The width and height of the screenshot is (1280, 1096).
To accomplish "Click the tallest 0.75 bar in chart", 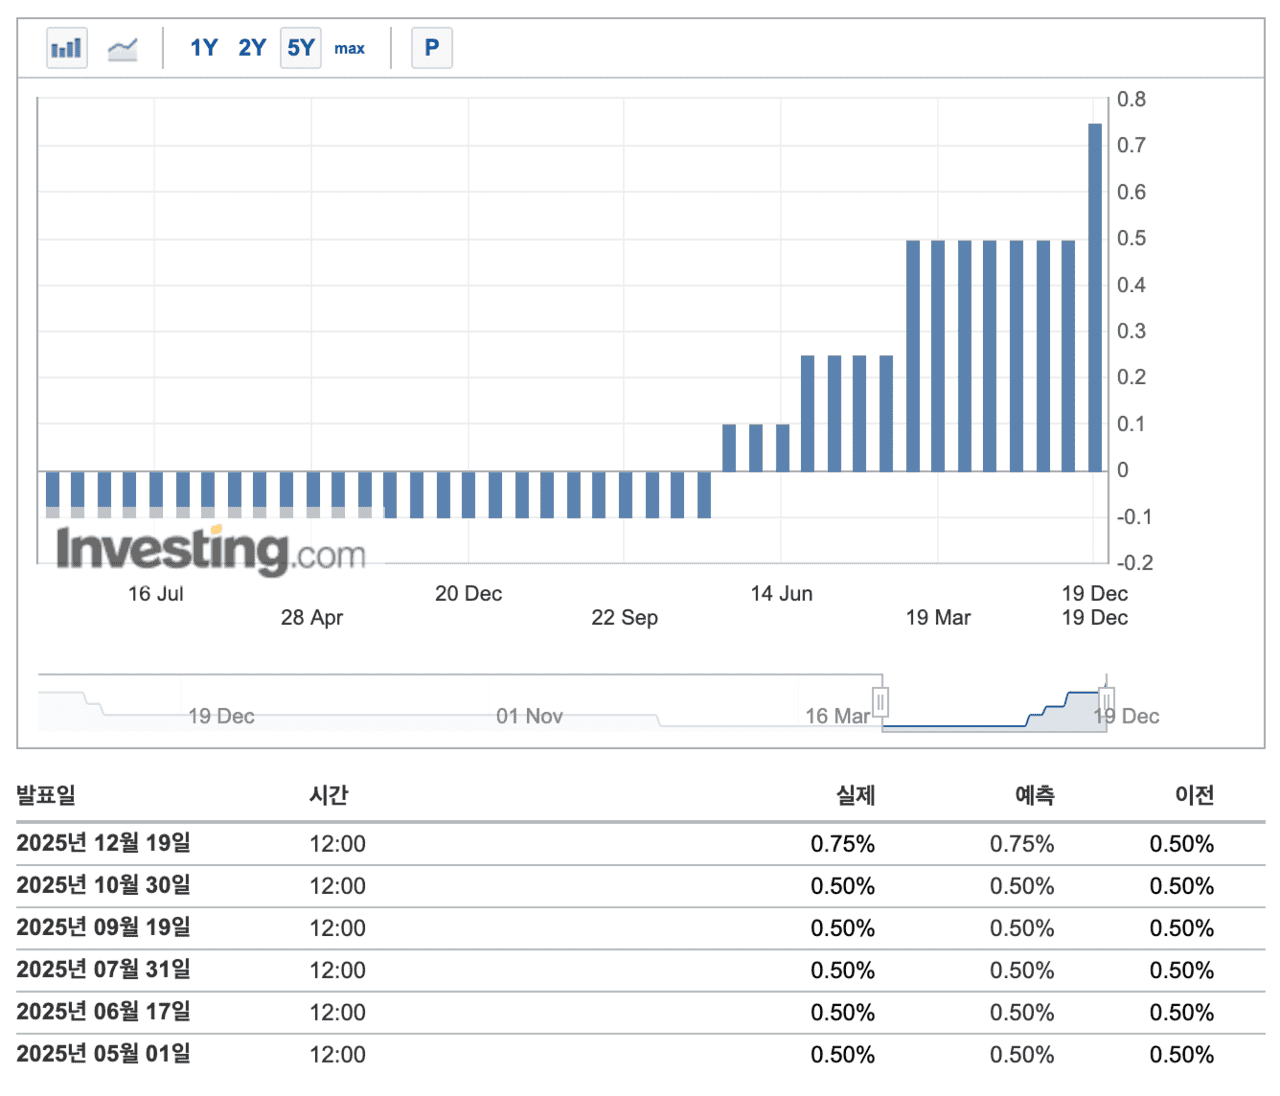I will (1095, 297).
